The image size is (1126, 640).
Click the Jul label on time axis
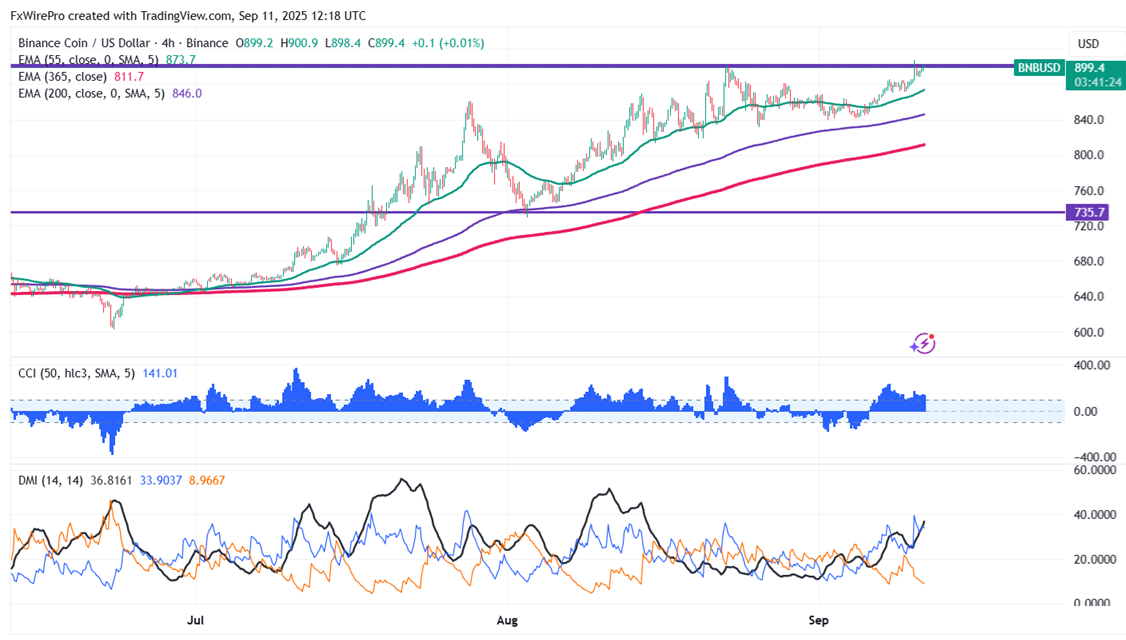point(195,620)
